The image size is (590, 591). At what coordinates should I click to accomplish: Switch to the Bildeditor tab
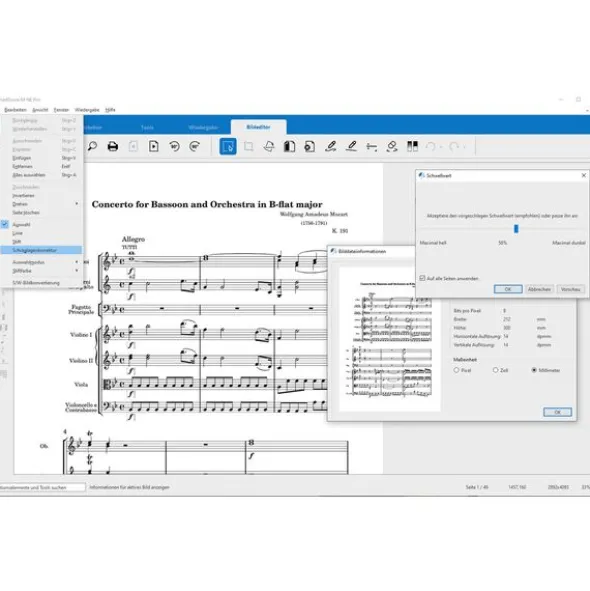[x=259, y=127]
